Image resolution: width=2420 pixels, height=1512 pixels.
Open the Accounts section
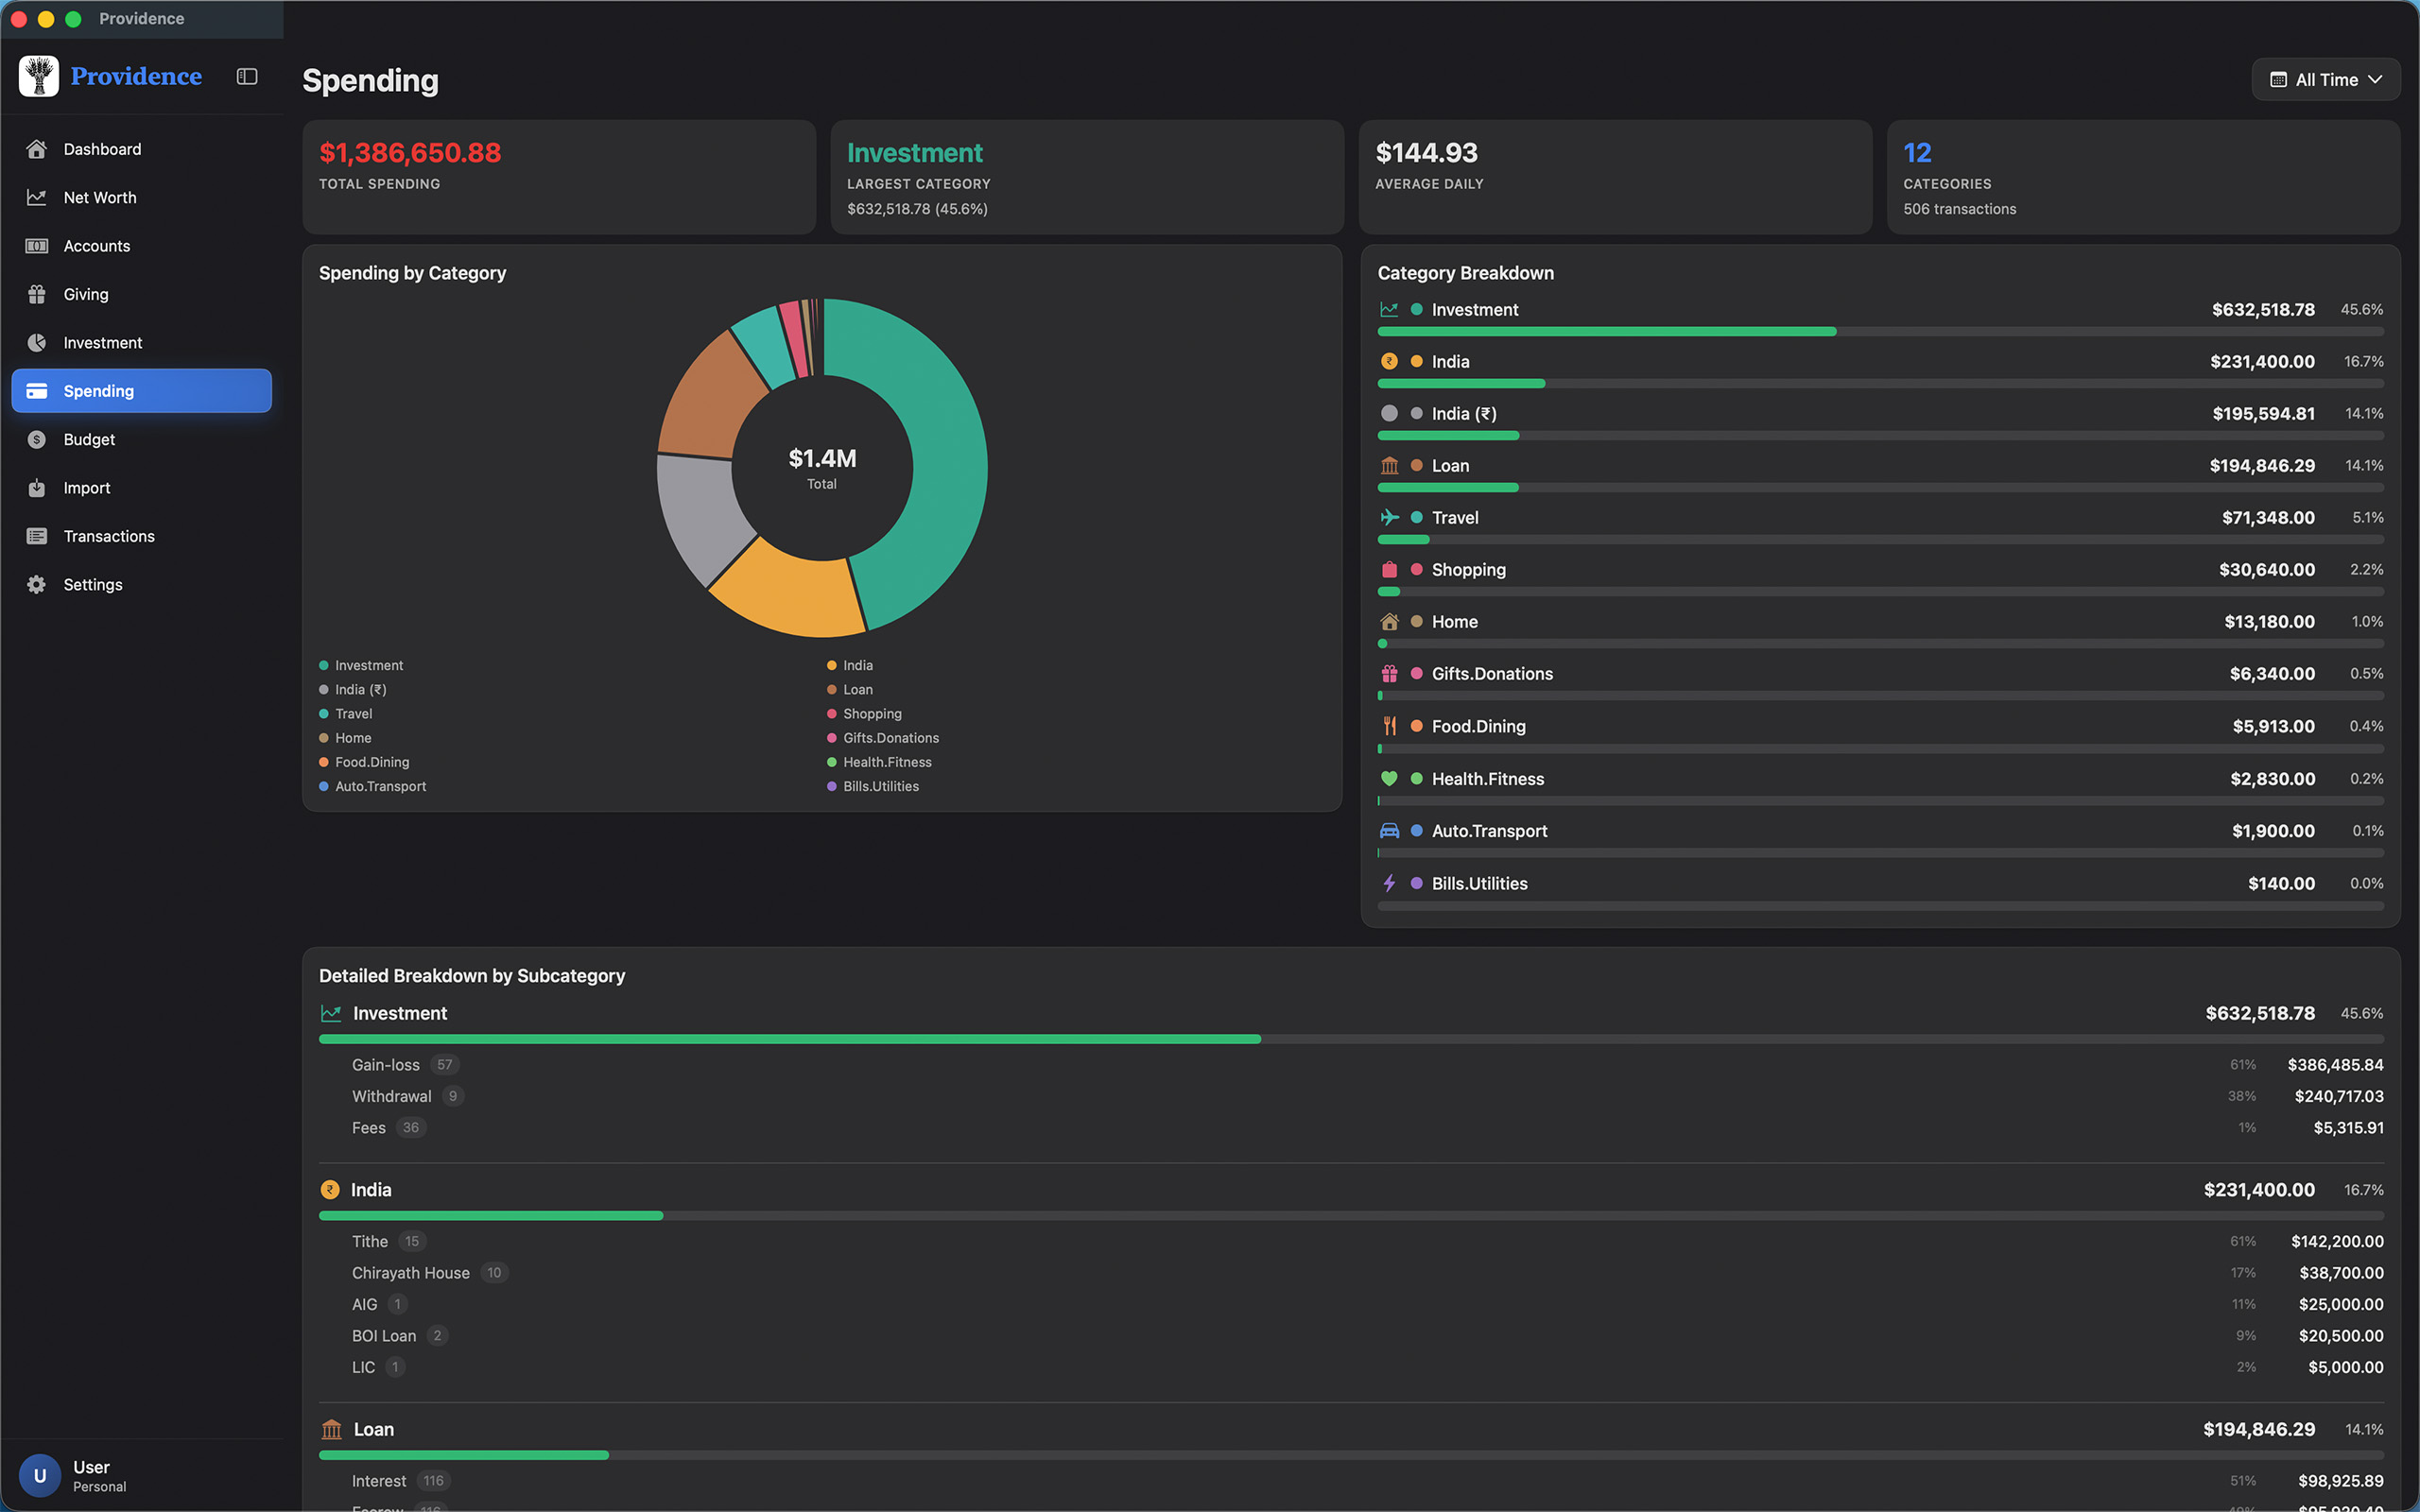pyautogui.click(x=141, y=246)
